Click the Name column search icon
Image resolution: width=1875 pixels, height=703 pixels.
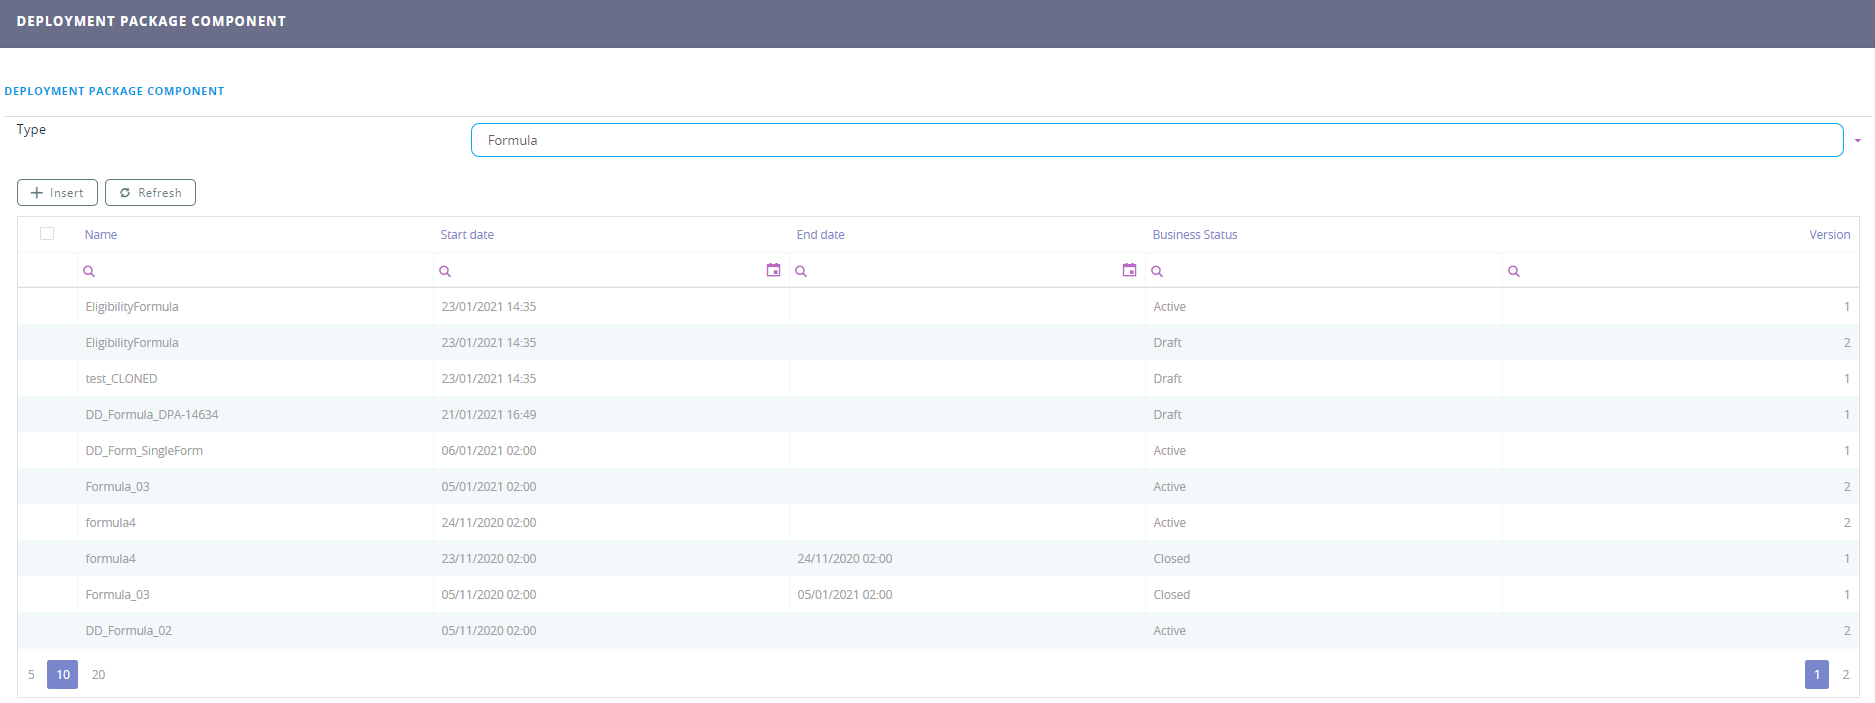(x=89, y=271)
